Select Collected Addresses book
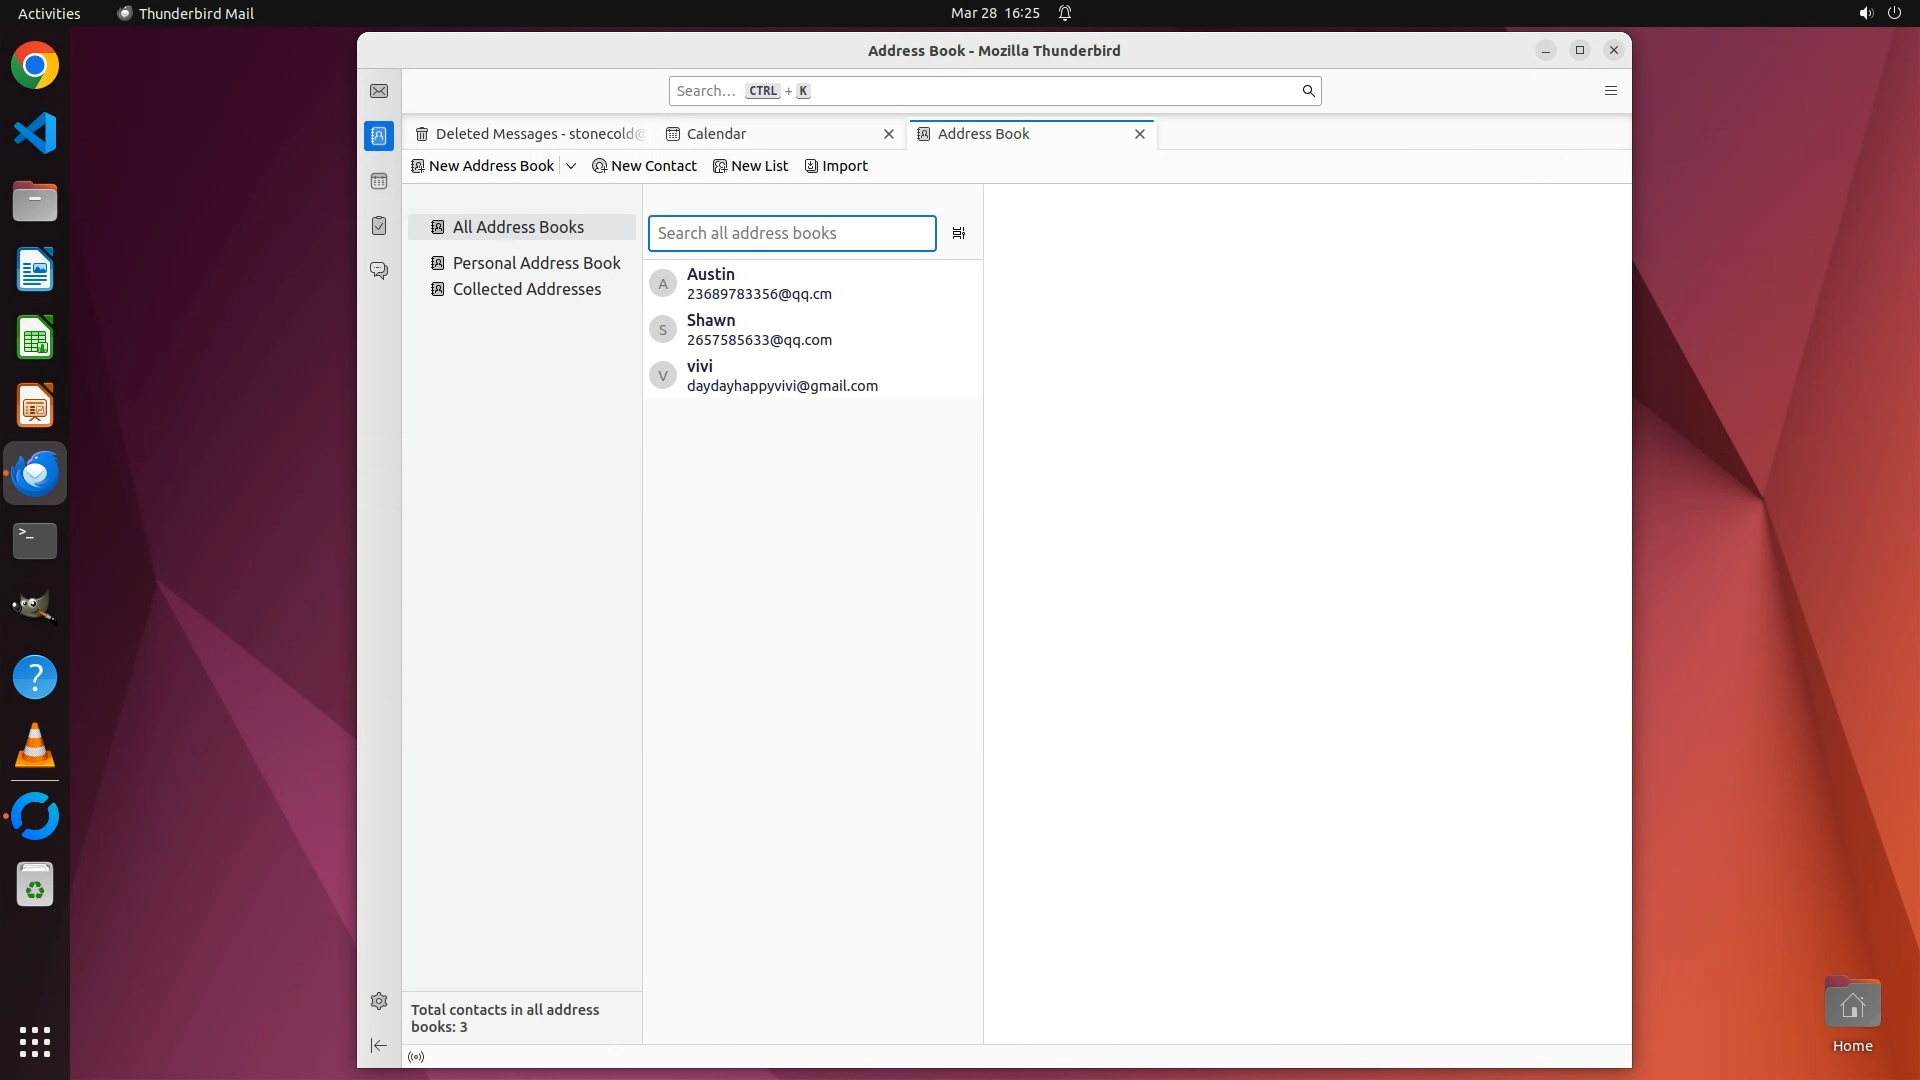Viewport: 1920px width, 1080px height. [526, 289]
